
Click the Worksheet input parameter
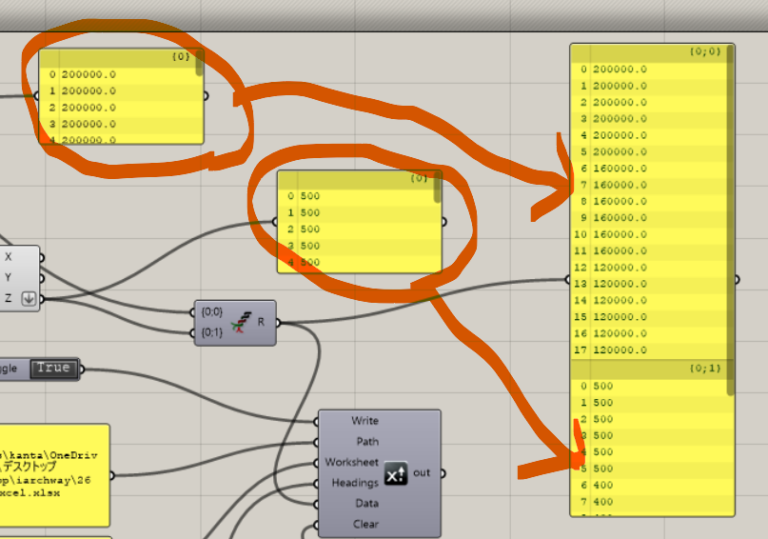click(x=351, y=462)
